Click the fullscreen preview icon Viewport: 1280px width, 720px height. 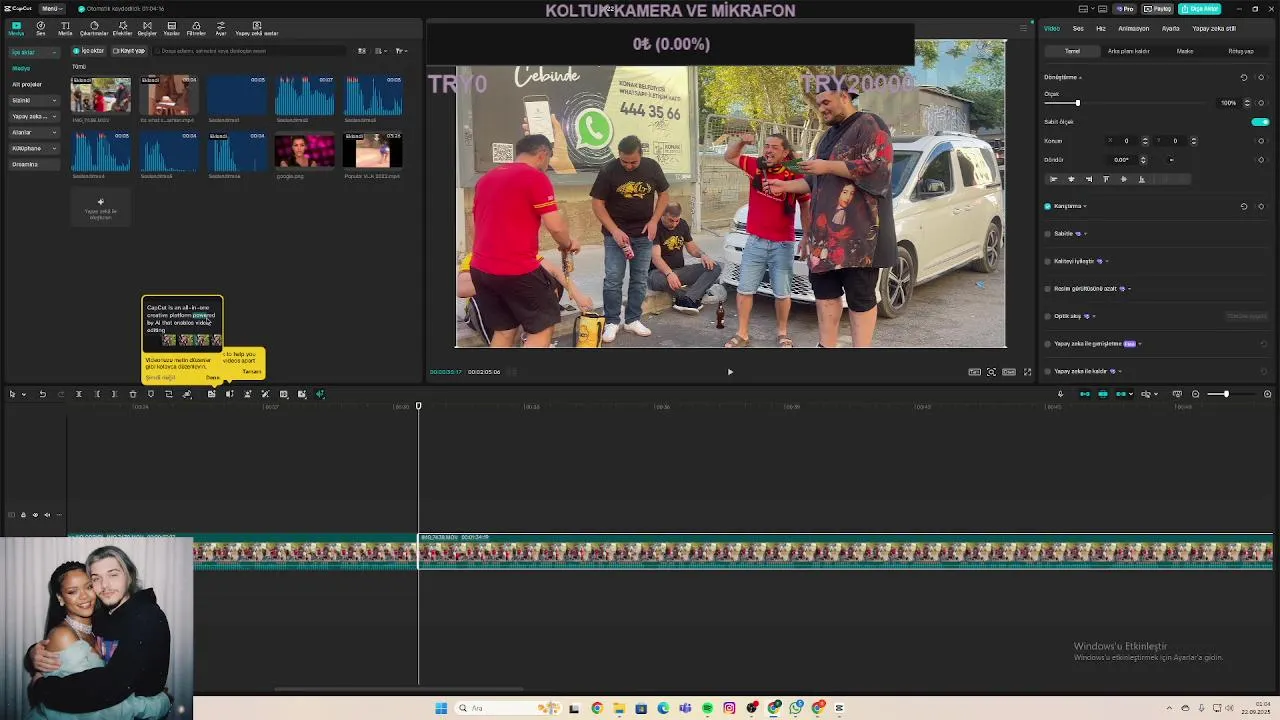tap(1027, 372)
